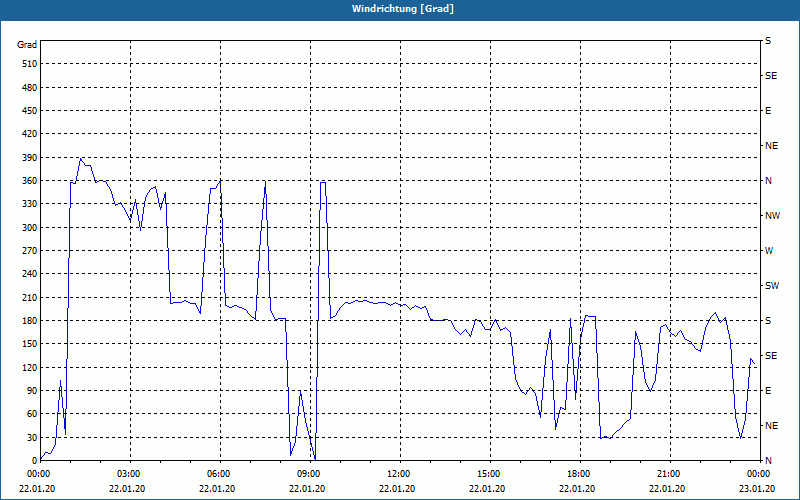Select the single 0 on the degree axis
The height and width of the screenshot is (500, 800).
[x=34, y=461]
